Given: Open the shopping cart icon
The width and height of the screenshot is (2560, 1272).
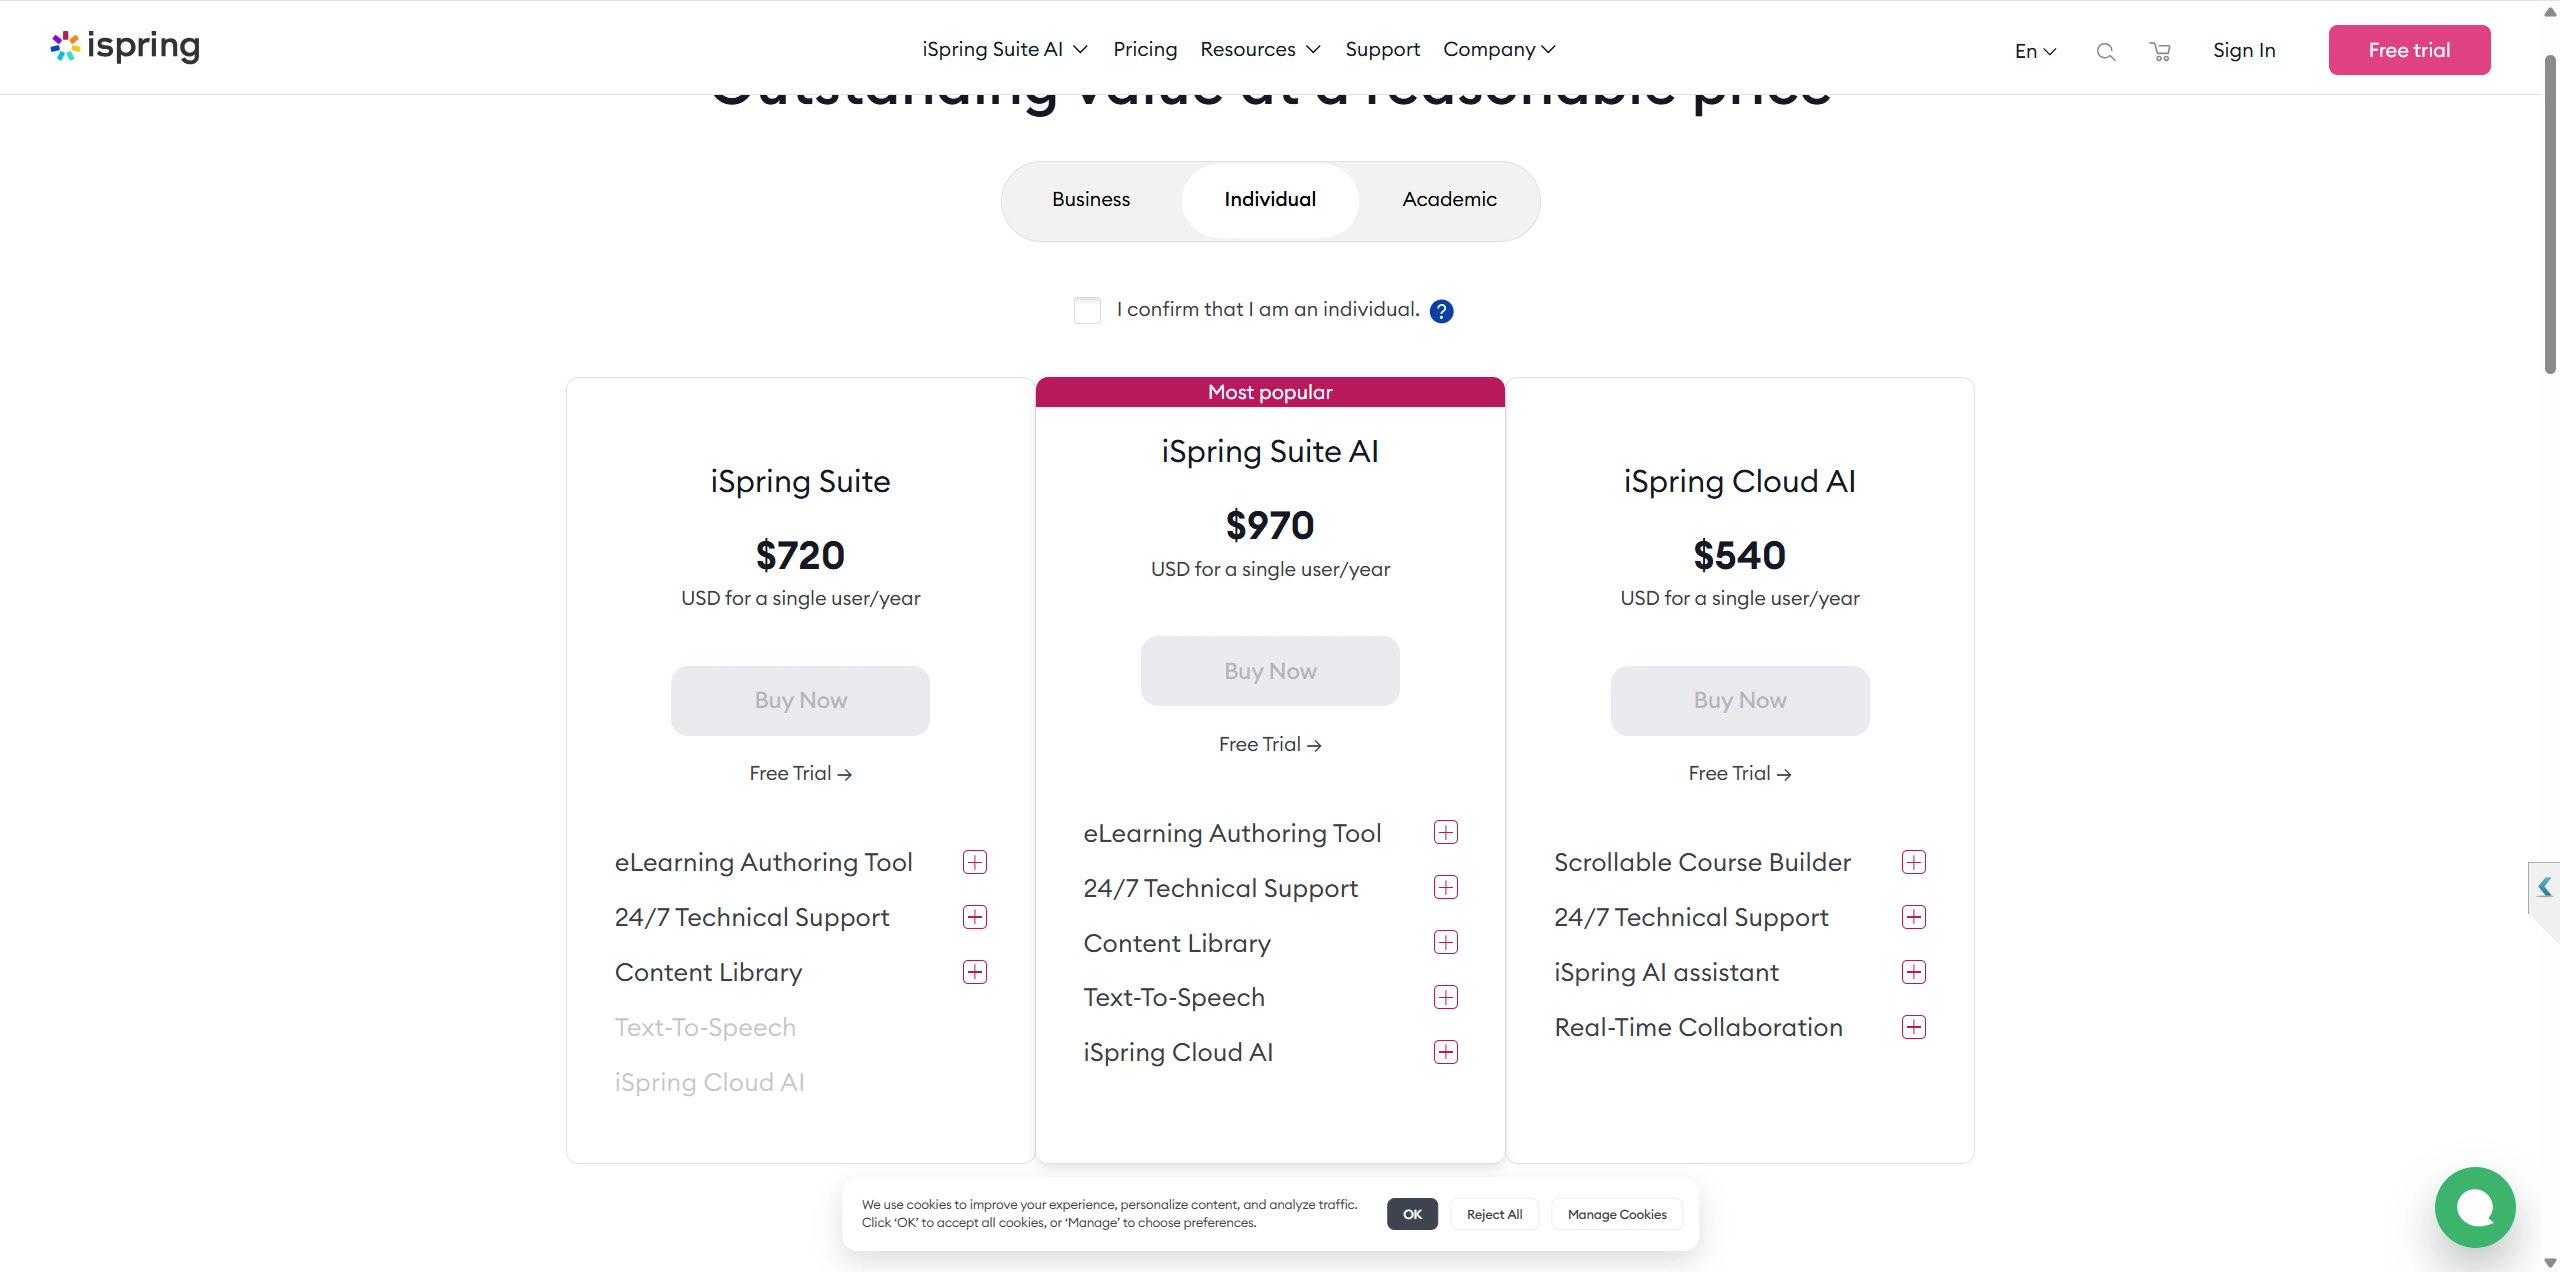Looking at the screenshot, I should click(2160, 52).
